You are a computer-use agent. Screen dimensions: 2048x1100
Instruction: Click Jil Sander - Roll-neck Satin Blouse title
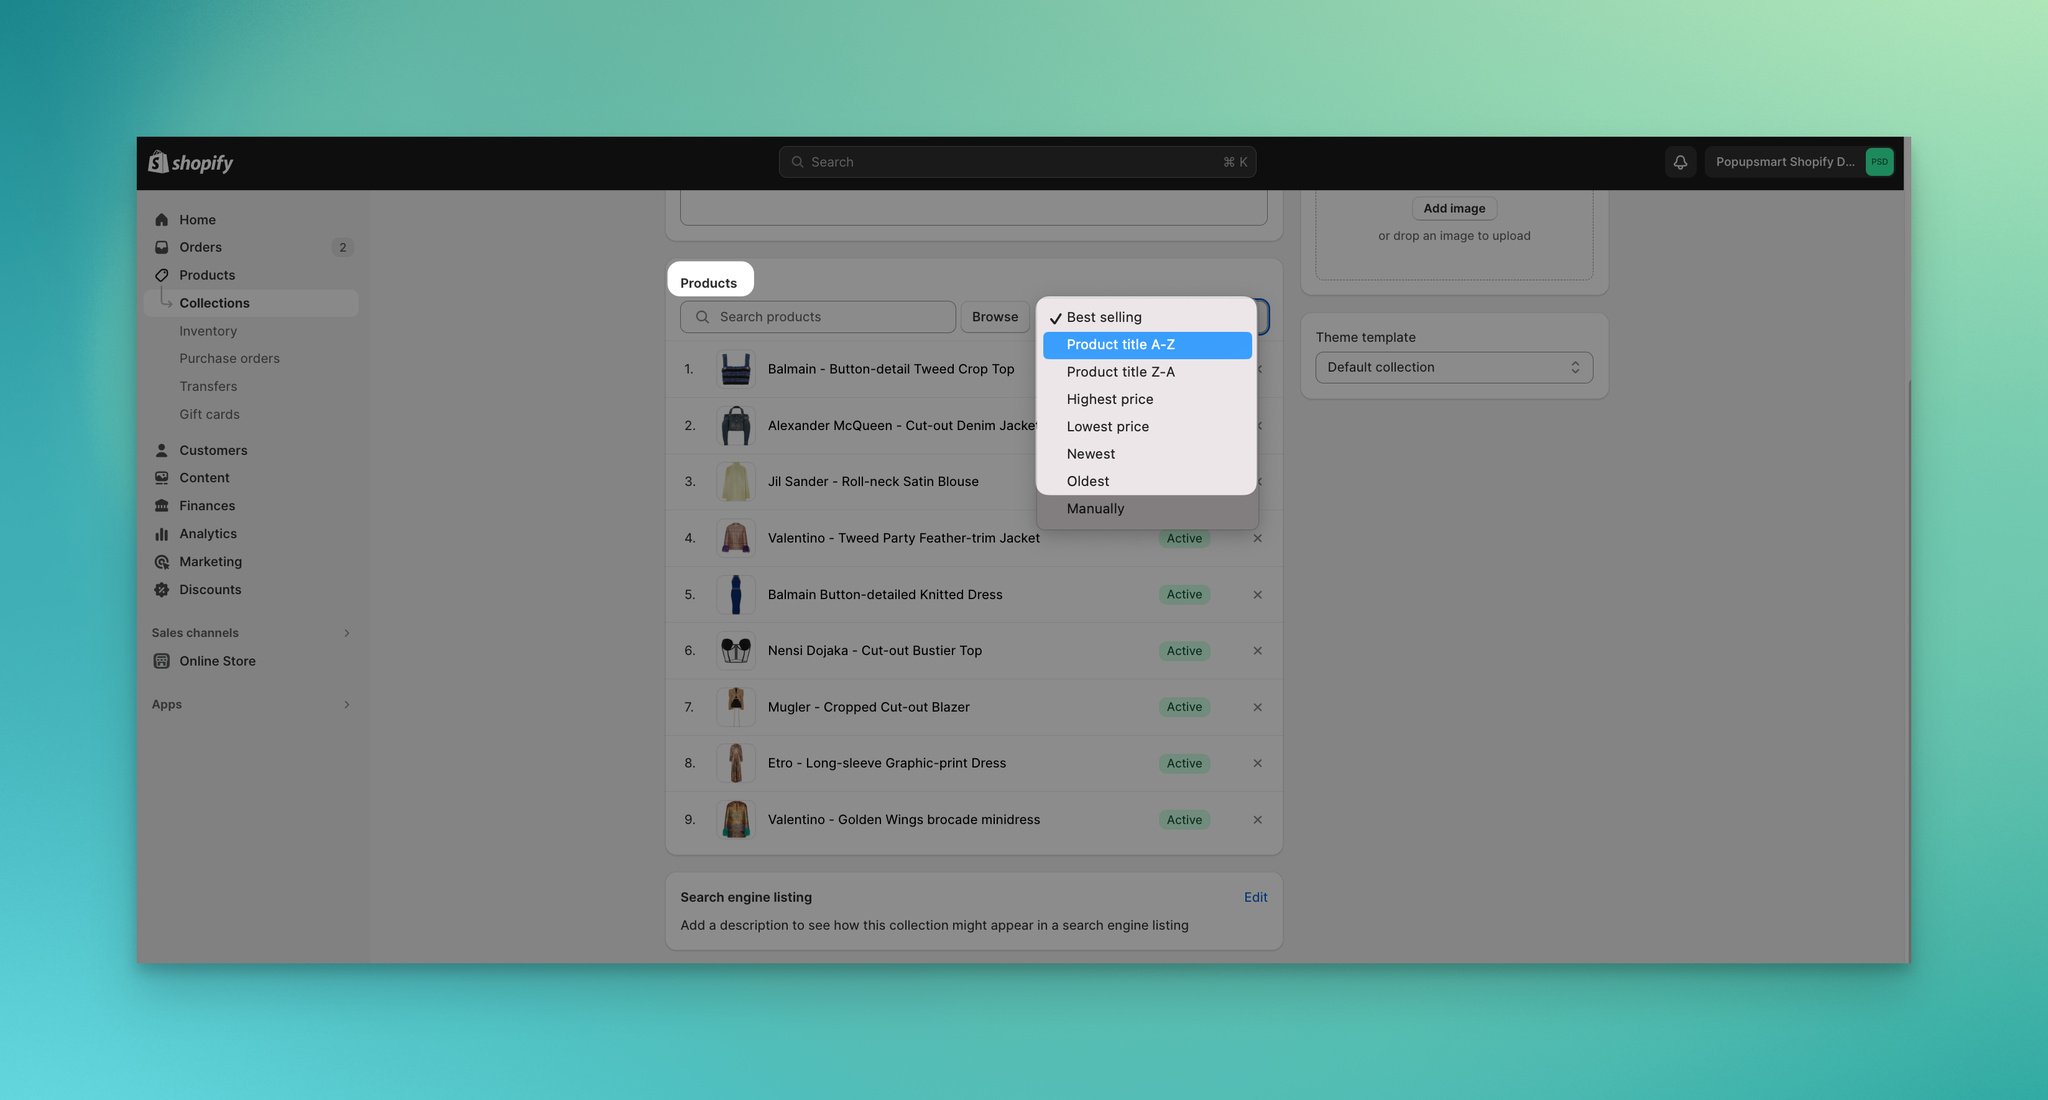click(873, 482)
